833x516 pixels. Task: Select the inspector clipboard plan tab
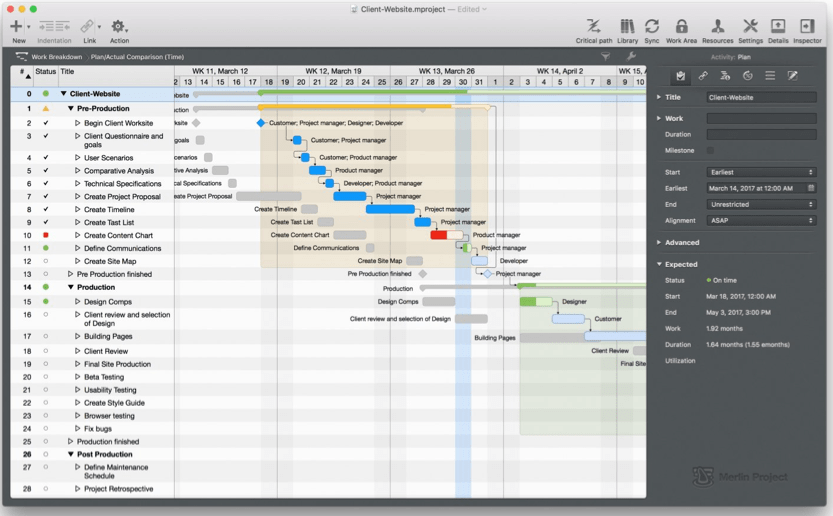click(681, 76)
